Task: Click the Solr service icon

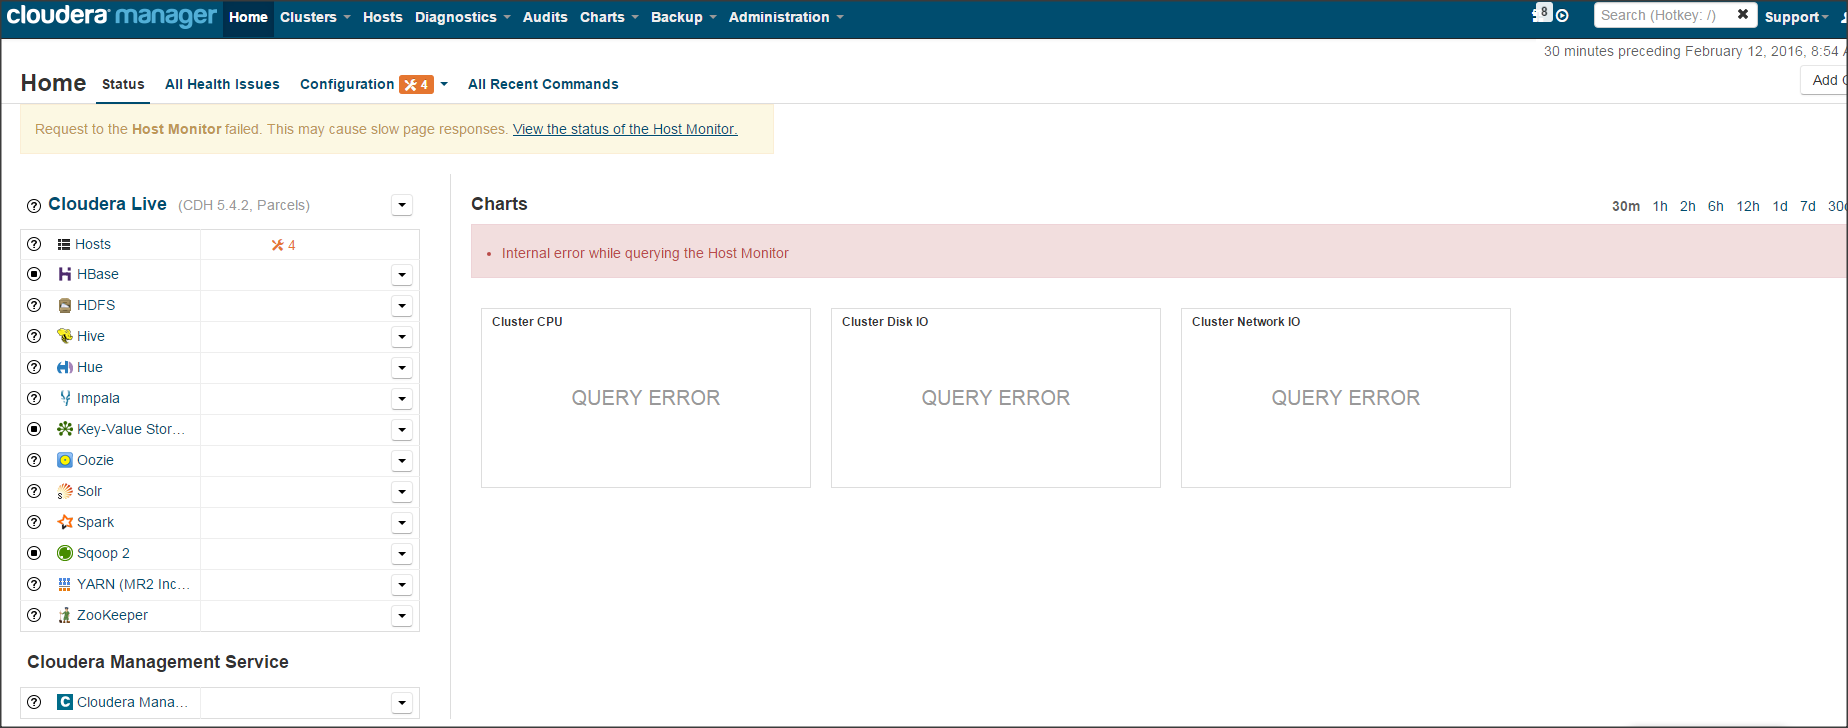Action: [x=65, y=491]
